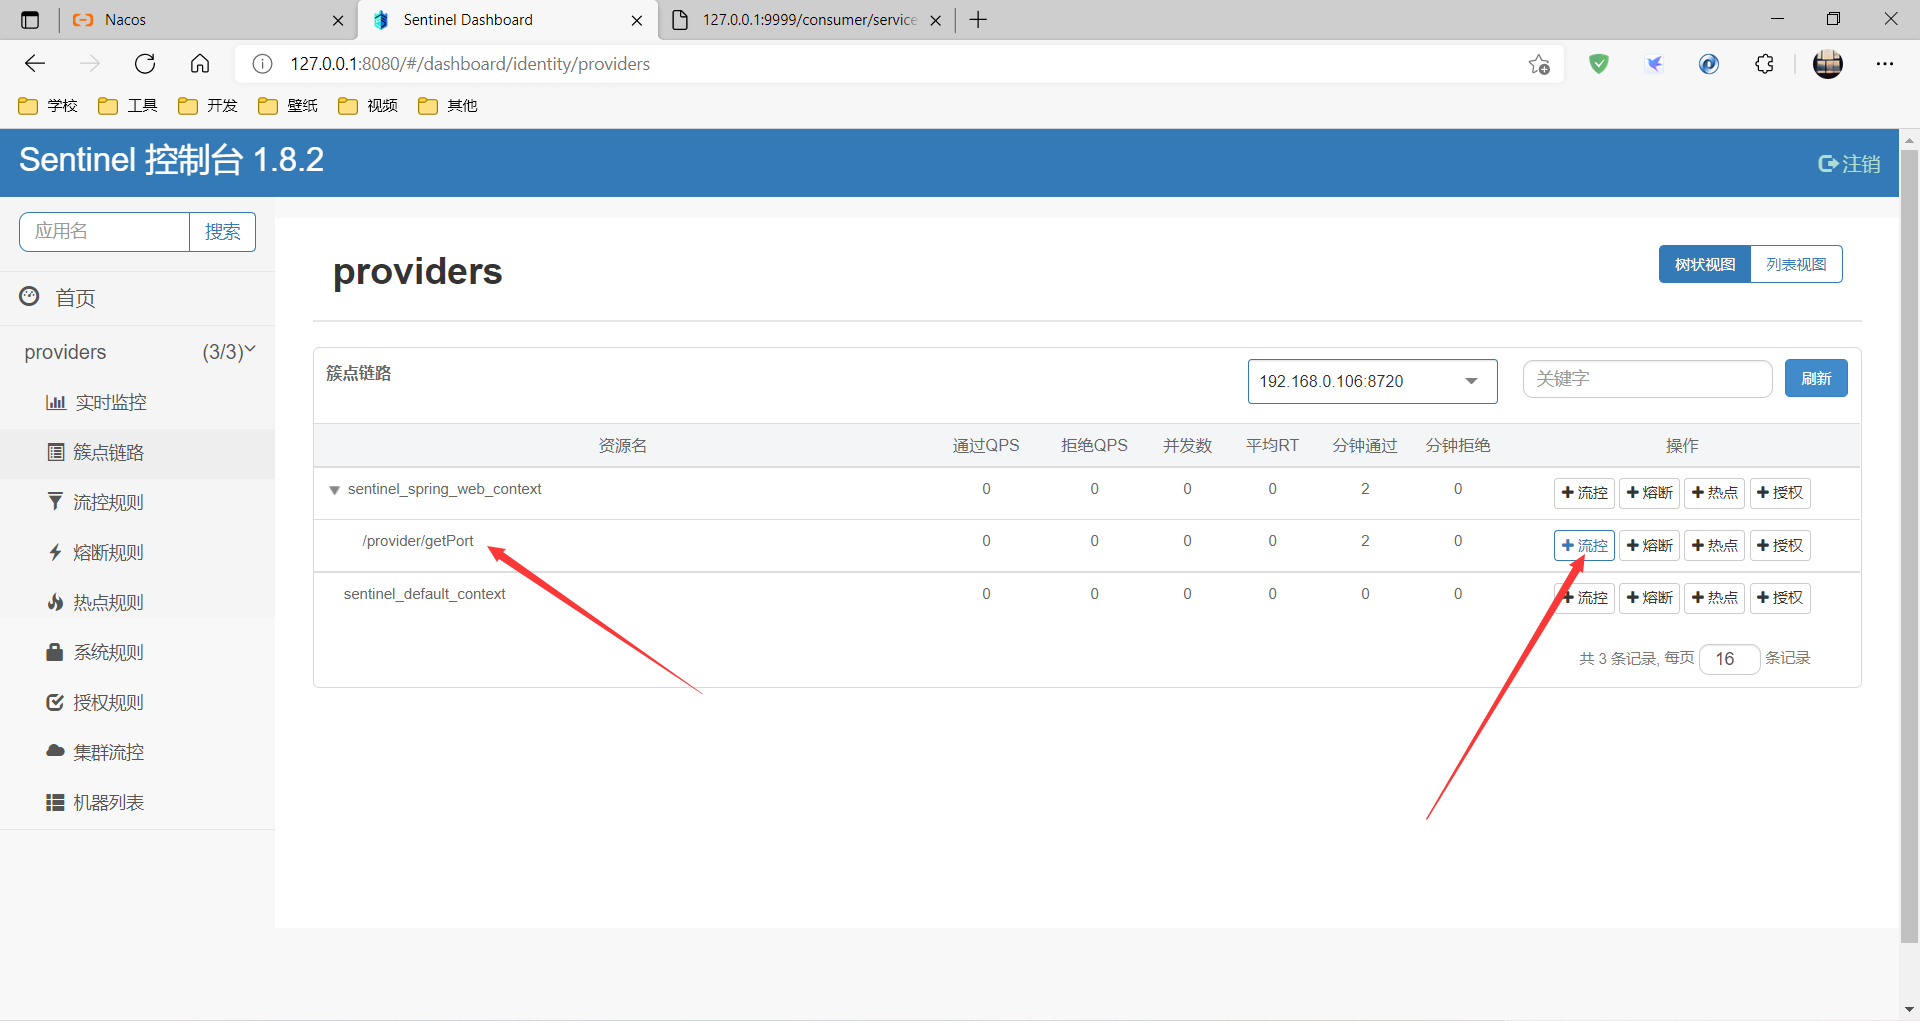Click the 资源名 column header
The width and height of the screenshot is (1920, 1021).
pyautogui.click(x=622, y=445)
